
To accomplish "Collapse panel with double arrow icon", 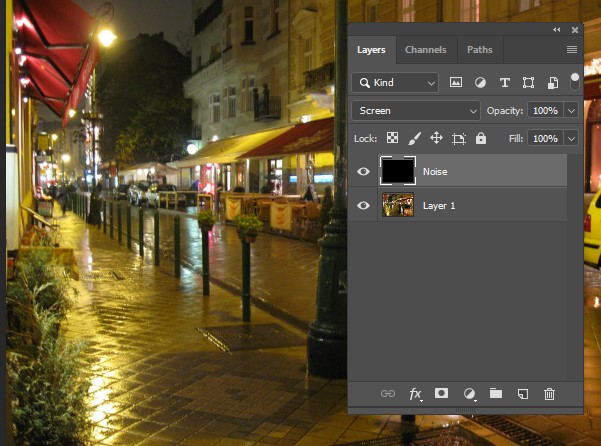I will tap(557, 30).
